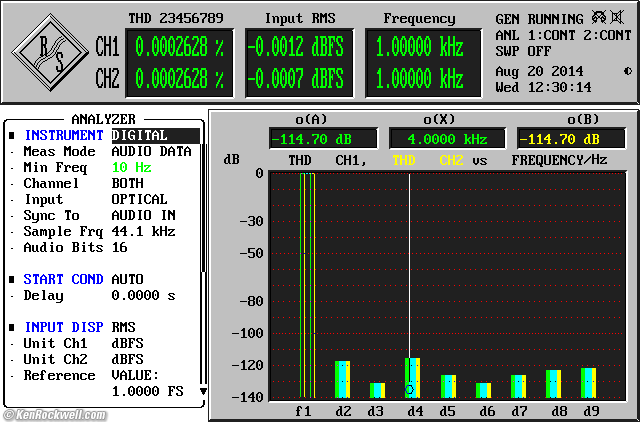Click the CH2 THD reading 0.0002628 %
This screenshot has height=422, width=640.
click(x=180, y=80)
